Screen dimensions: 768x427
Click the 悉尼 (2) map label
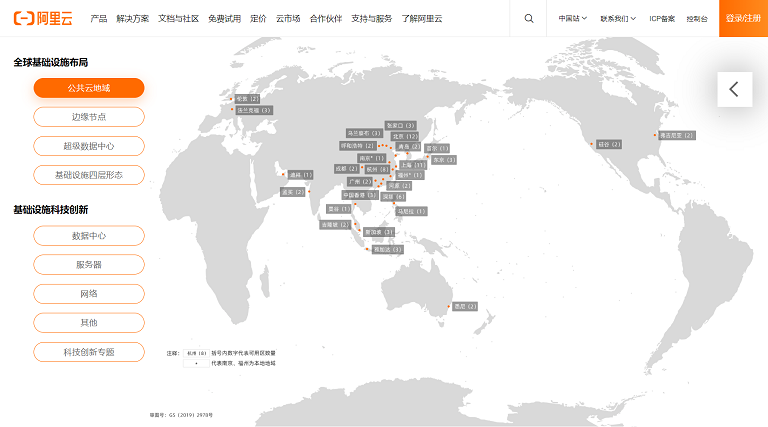465,307
